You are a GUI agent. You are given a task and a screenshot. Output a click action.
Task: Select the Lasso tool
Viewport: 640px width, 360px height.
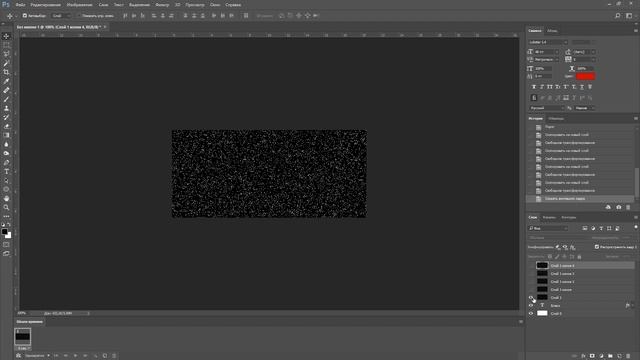(x=6, y=54)
